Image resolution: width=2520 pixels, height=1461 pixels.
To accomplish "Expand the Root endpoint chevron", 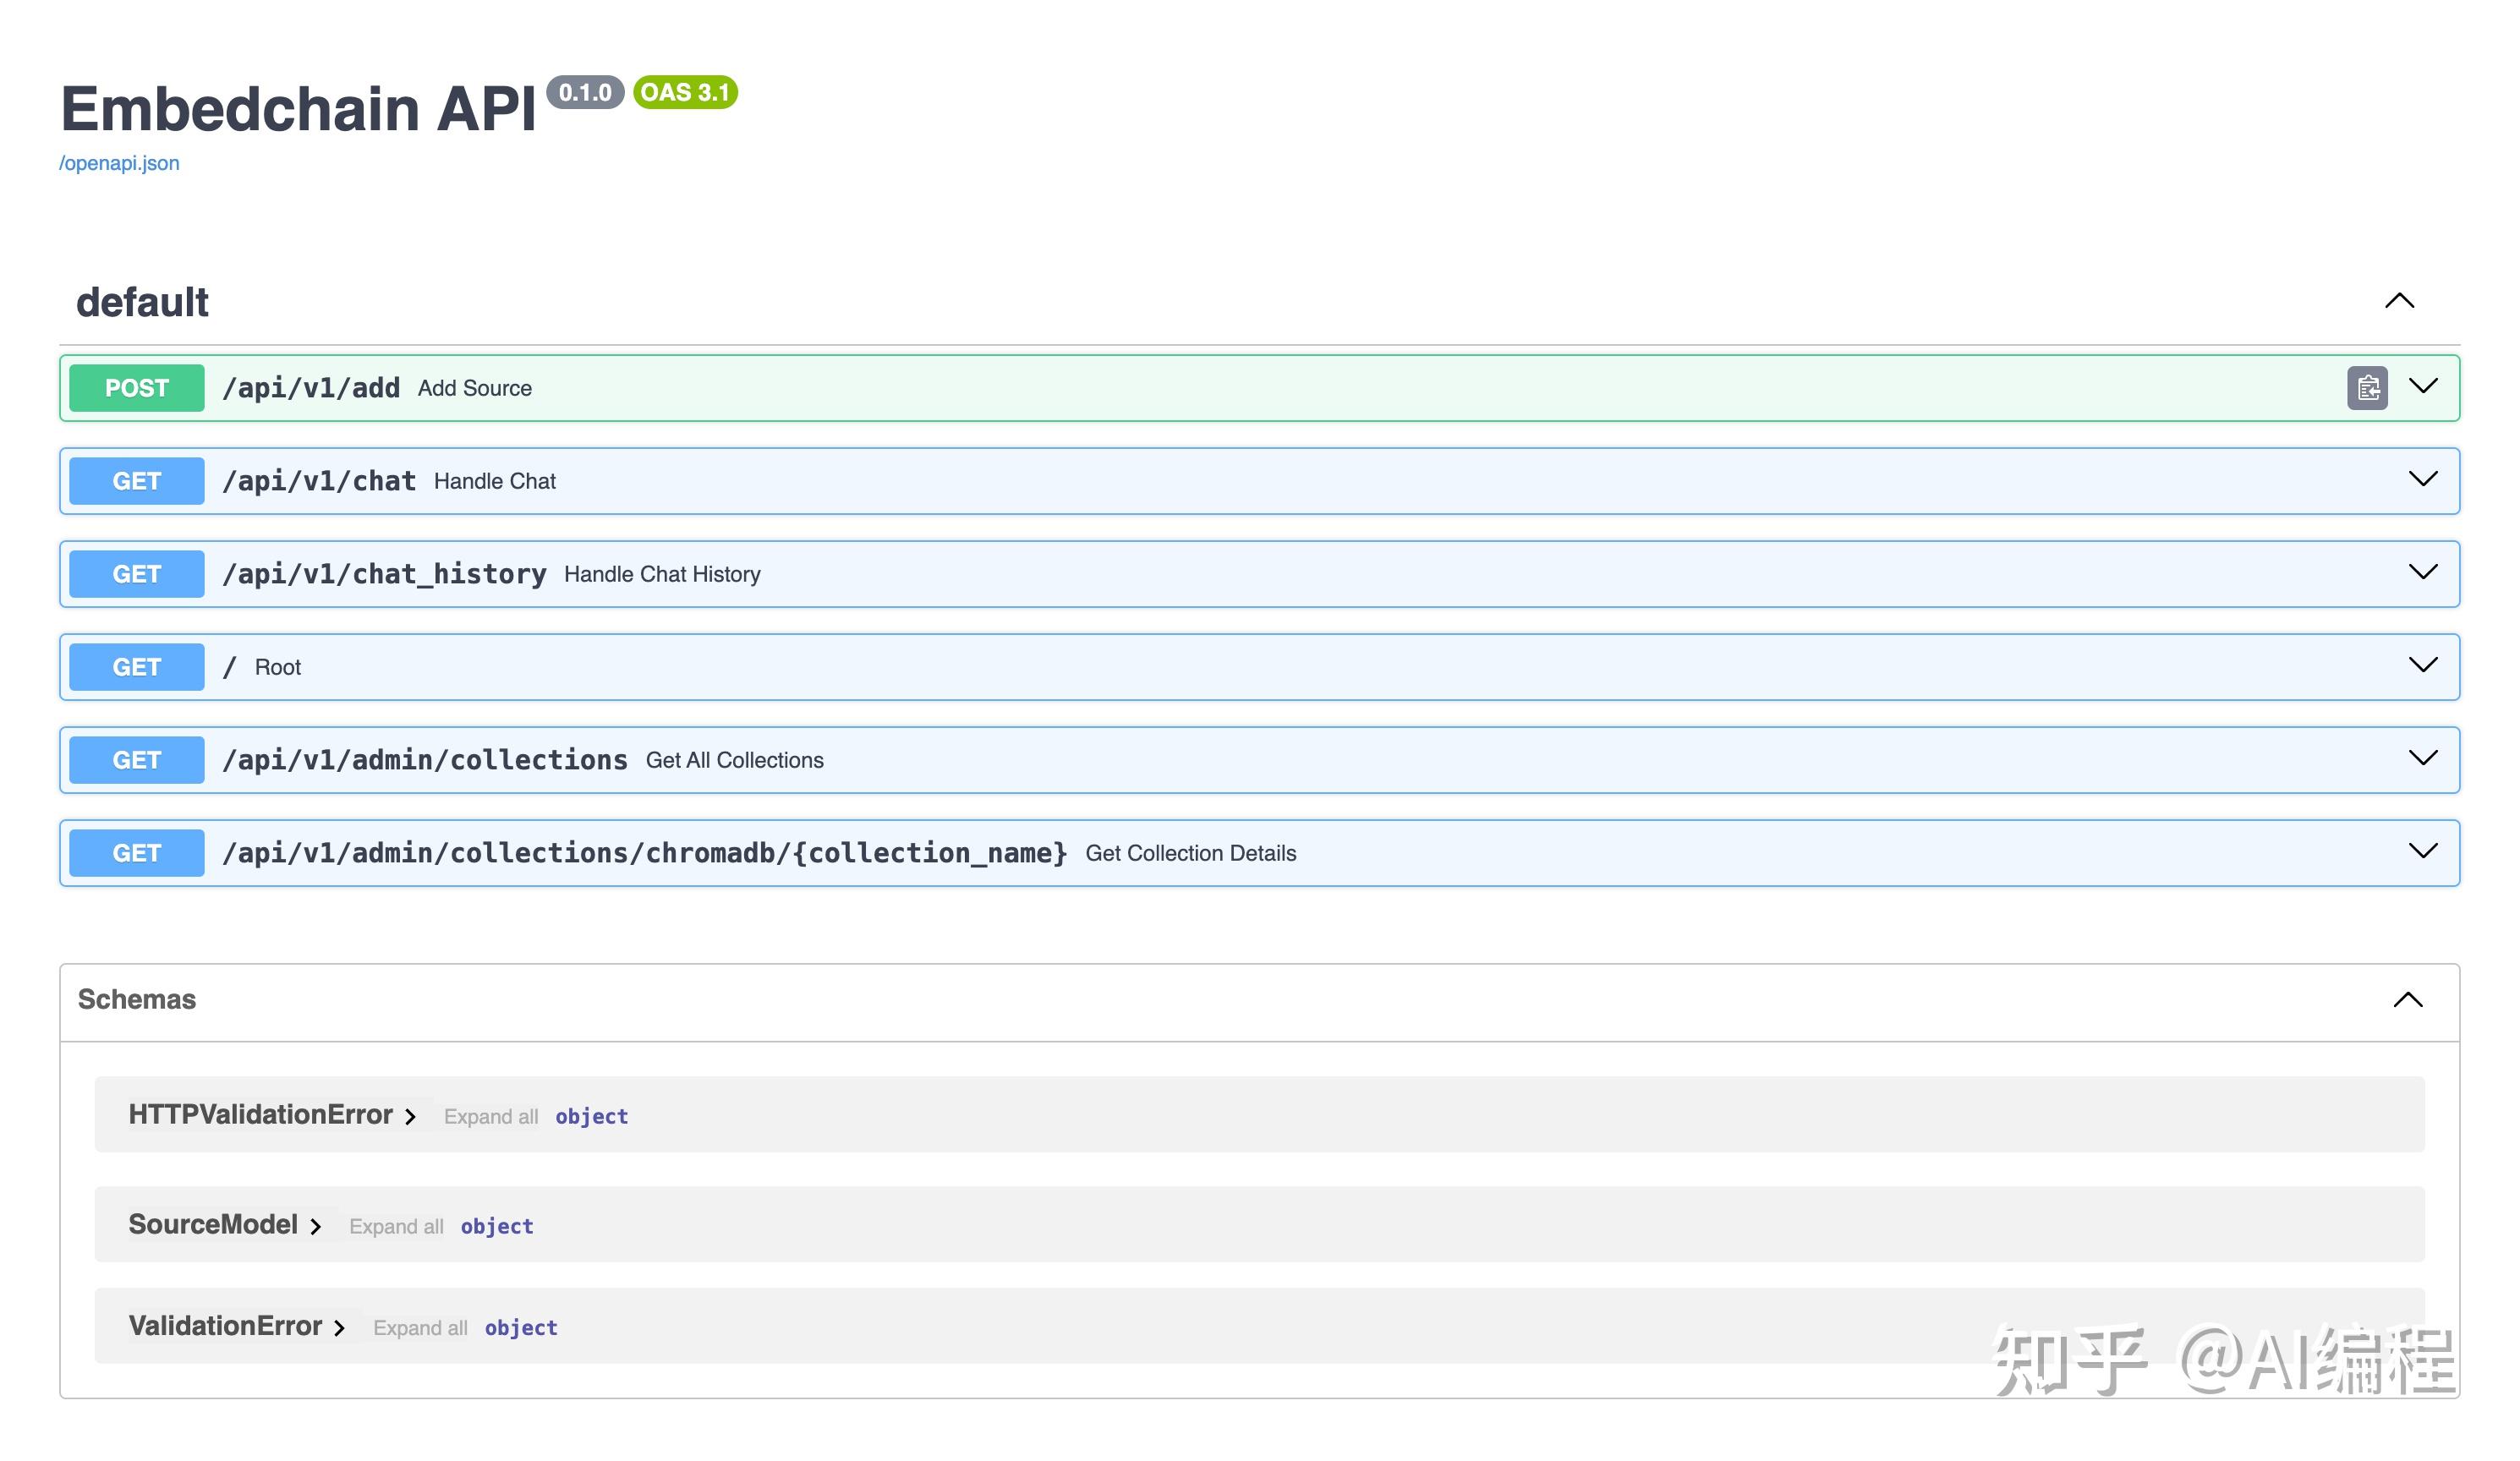I will coord(2423,665).
